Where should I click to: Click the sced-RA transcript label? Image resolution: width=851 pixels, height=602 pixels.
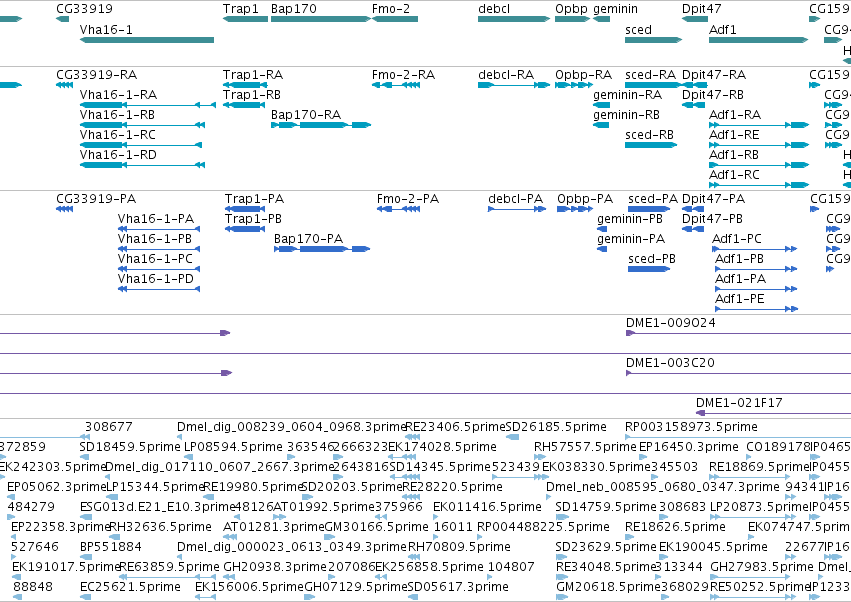(x=651, y=74)
